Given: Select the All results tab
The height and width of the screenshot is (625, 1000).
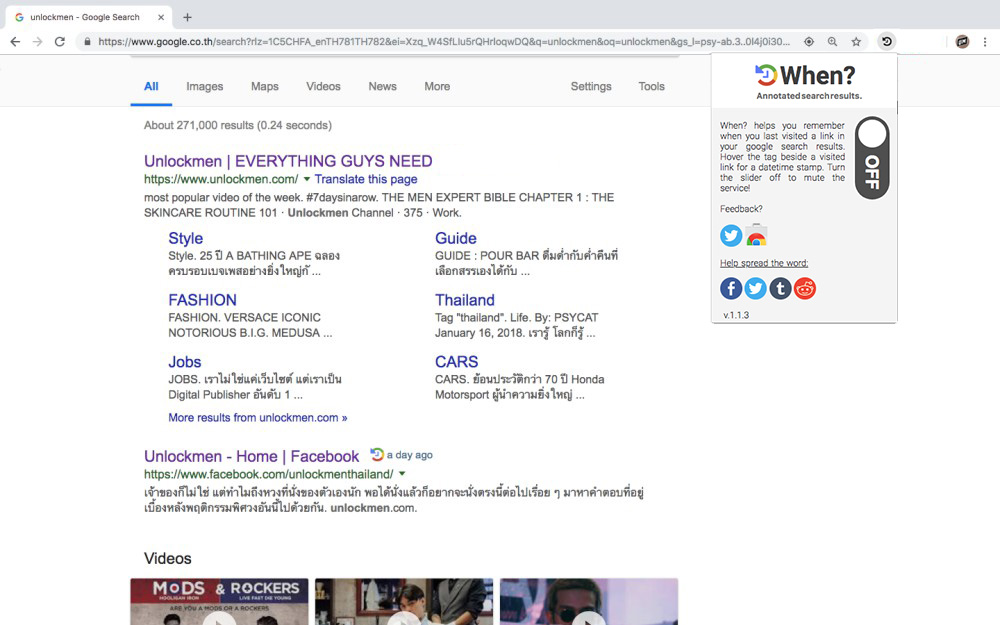Looking at the screenshot, I should 151,86.
